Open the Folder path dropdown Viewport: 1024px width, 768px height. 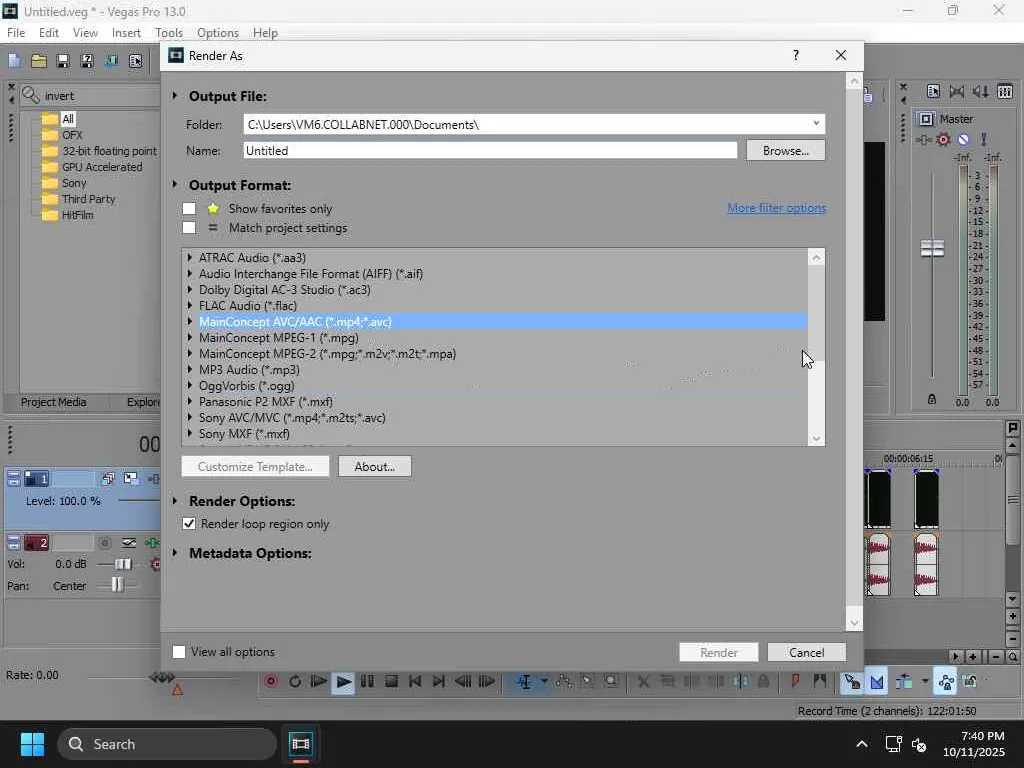[x=816, y=123]
